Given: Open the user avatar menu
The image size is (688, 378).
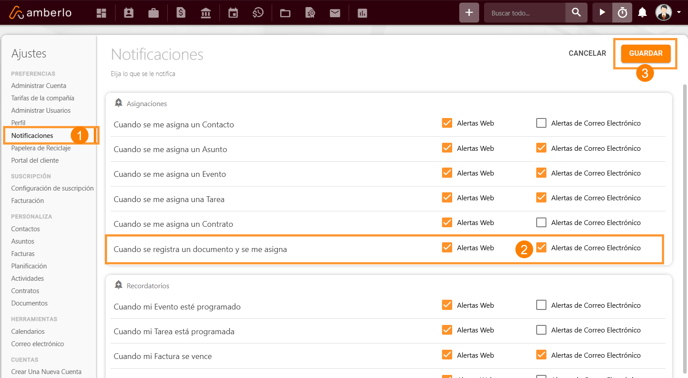Looking at the screenshot, I should pos(663,12).
